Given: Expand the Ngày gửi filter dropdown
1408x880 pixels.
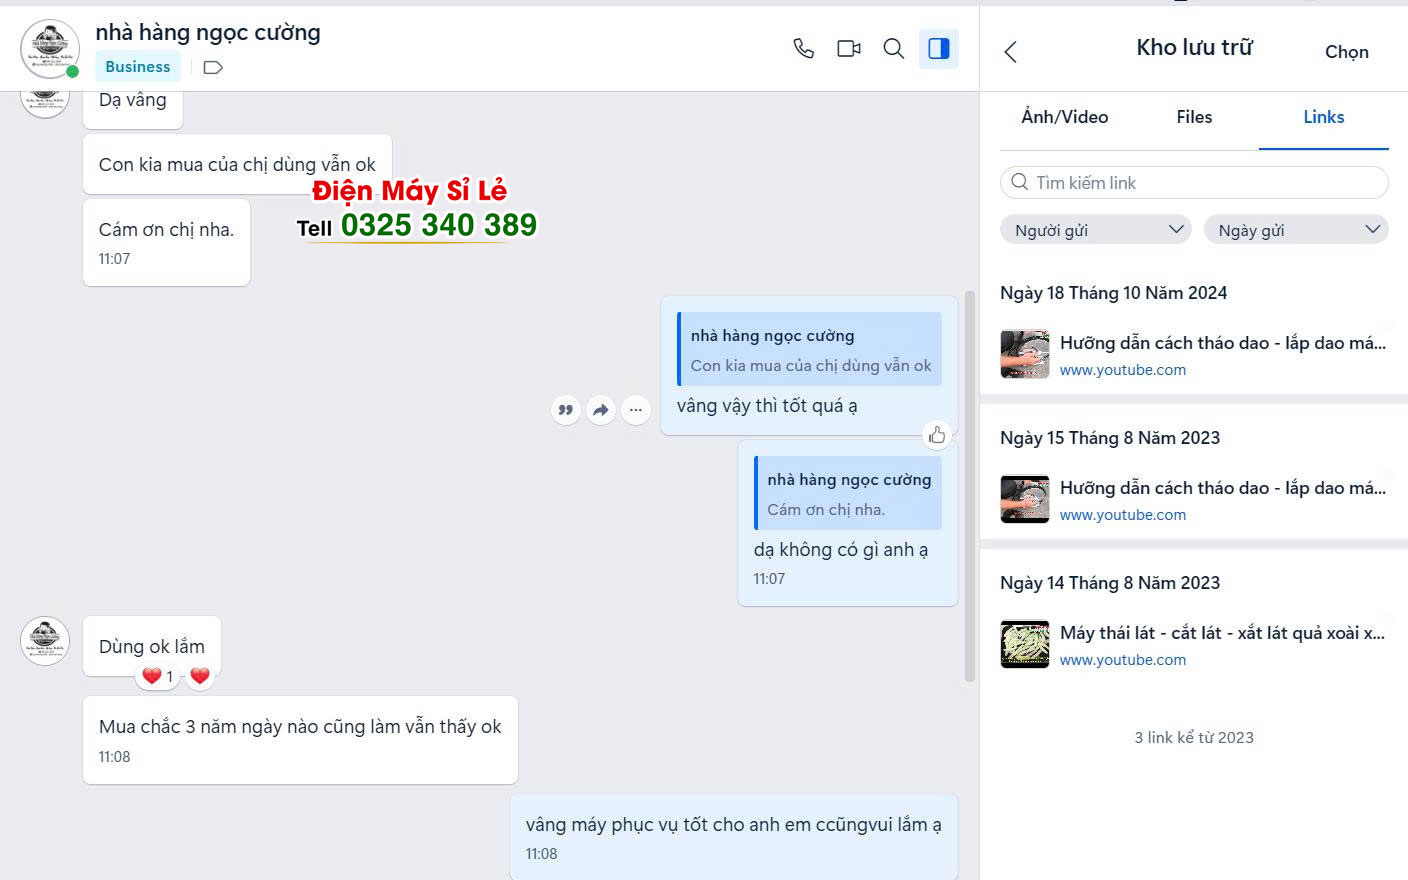Looking at the screenshot, I should click(x=1296, y=230).
